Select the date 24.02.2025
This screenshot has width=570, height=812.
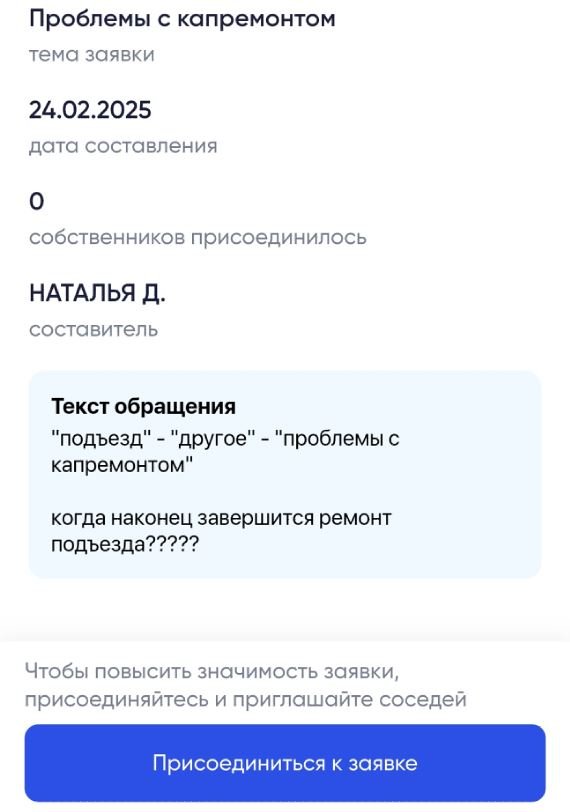tap(90, 110)
